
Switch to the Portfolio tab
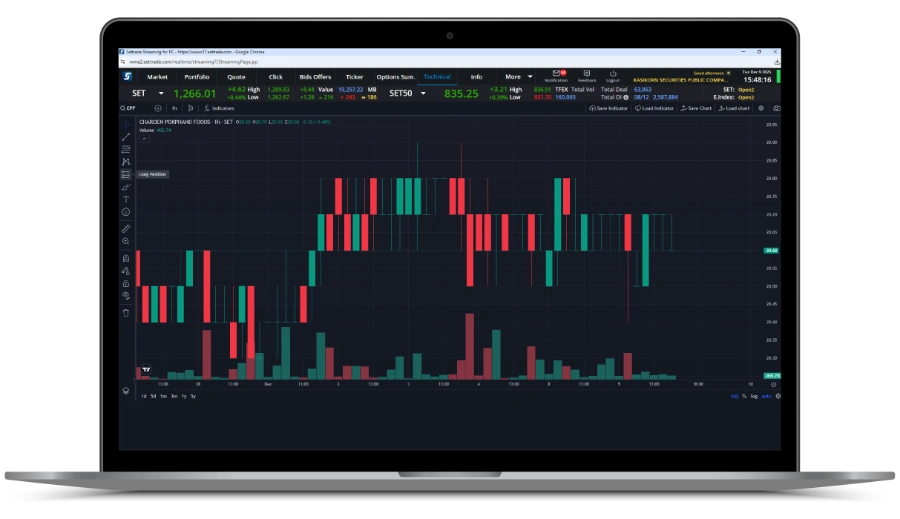coord(196,77)
